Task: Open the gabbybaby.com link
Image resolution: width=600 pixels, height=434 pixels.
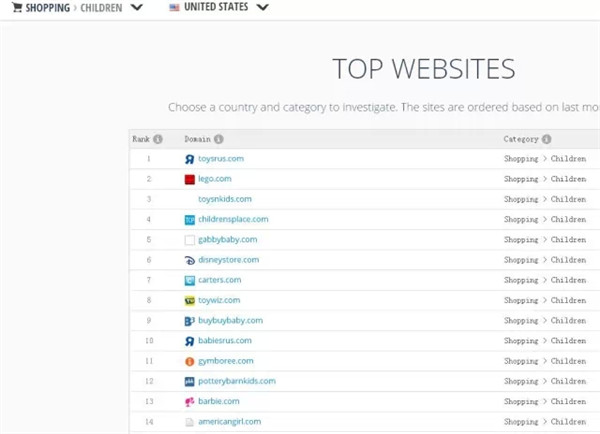Action: pyautogui.click(x=227, y=240)
